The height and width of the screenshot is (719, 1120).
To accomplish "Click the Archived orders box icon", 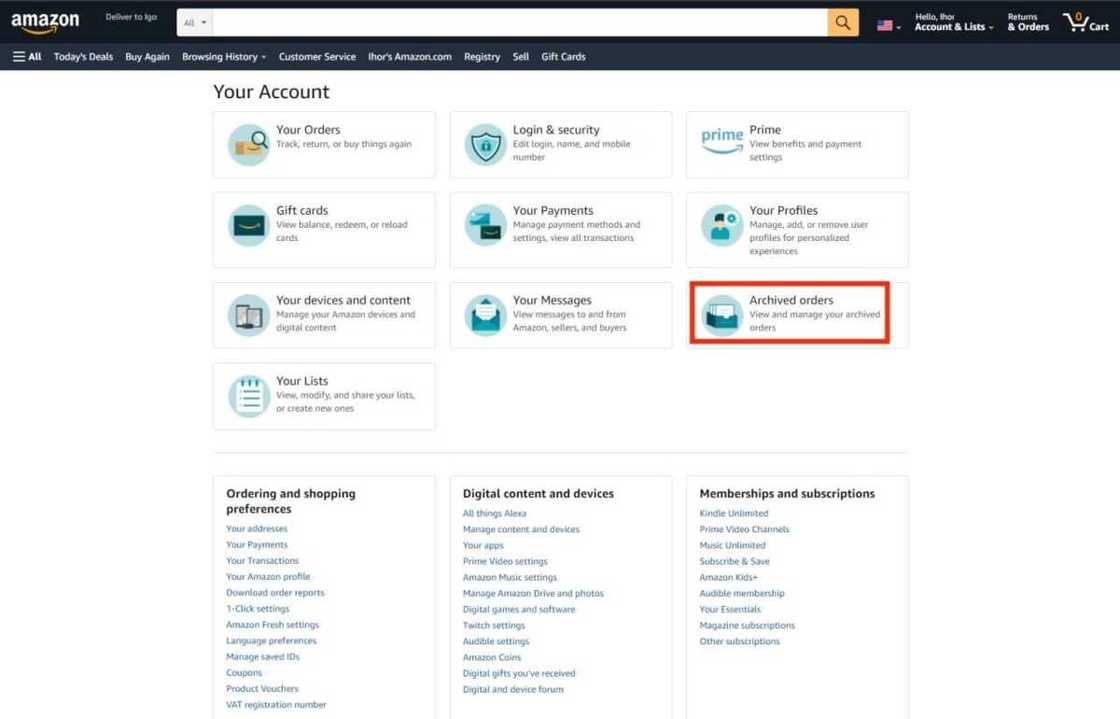I will [x=722, y=315].
